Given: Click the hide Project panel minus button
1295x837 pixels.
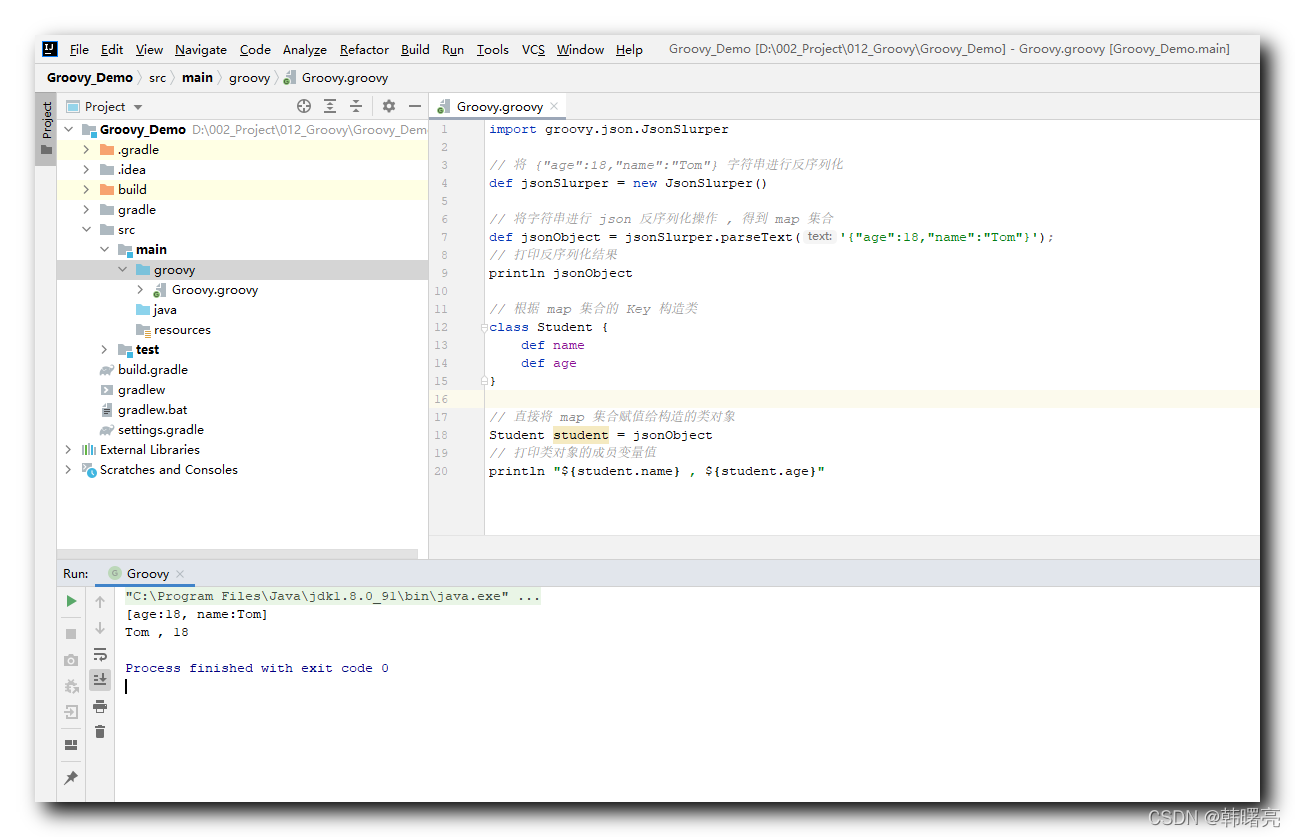Looking at the screenshot, I should pyautogui.click(x=415, y=105).
